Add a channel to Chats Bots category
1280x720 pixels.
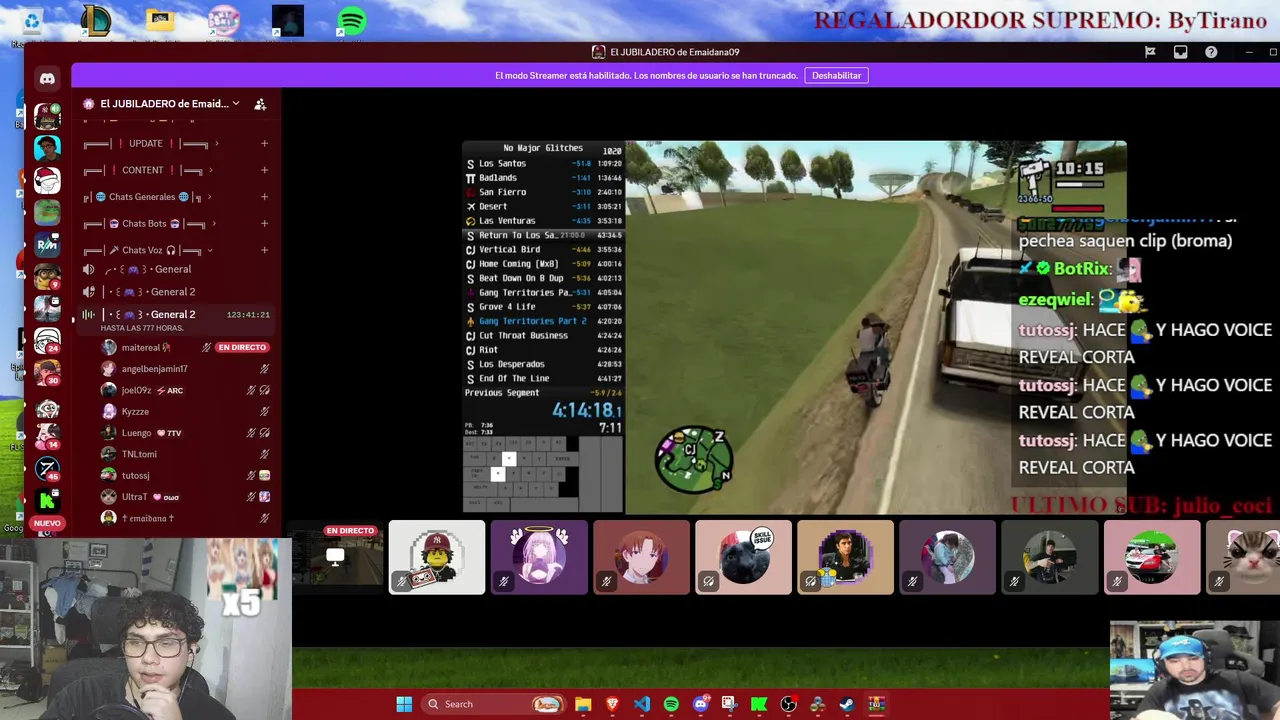(x=264, y=223)
